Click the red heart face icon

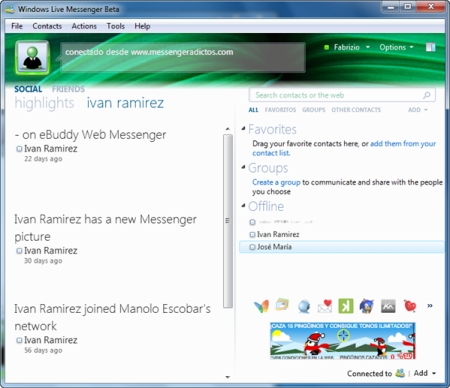click(410, 306)
